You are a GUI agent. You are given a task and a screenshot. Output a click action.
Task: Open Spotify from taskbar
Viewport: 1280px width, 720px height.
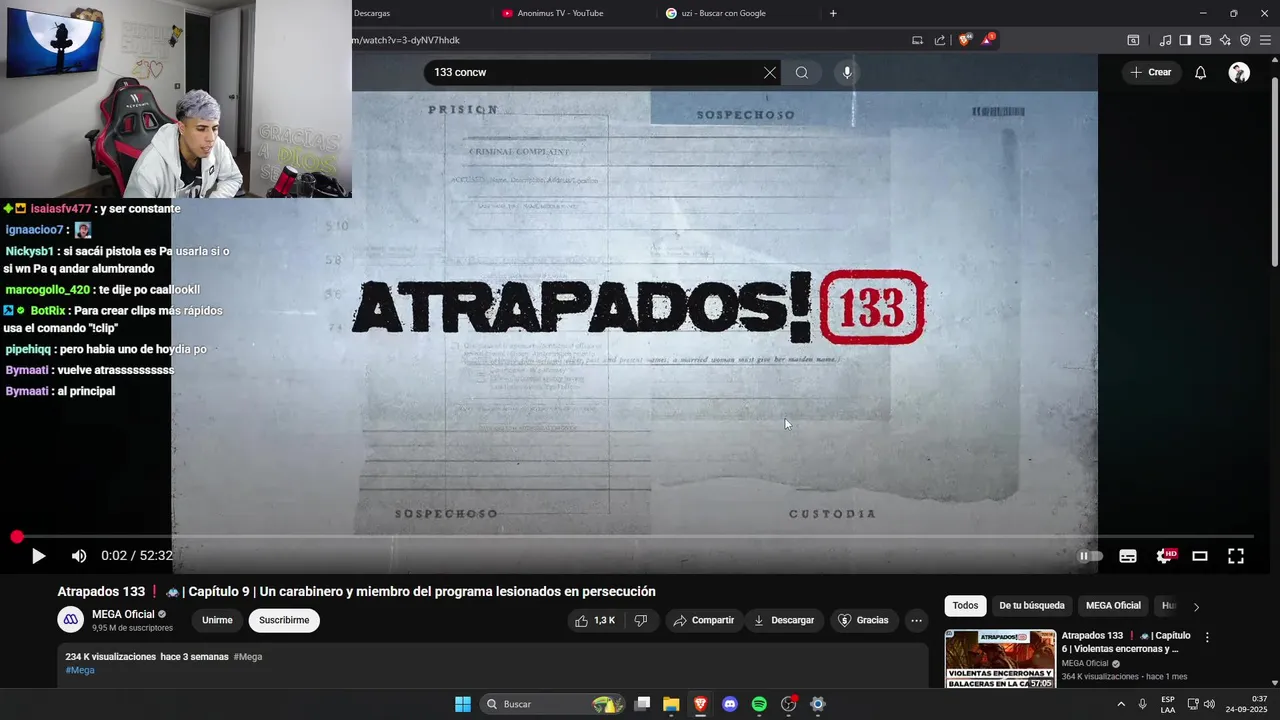point(759,704)
